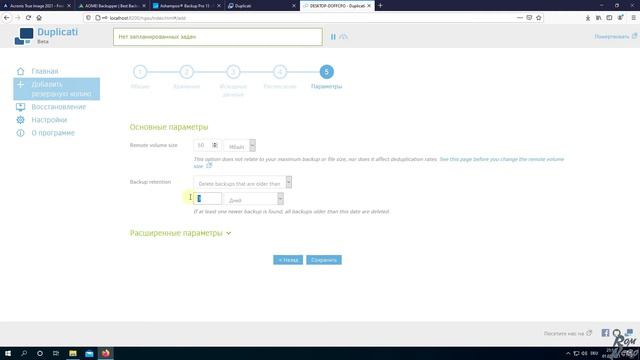The image size is (640, 360).
Task: Switch to AOMEI Backupper browser tab
Action: (x=112, y=6)
